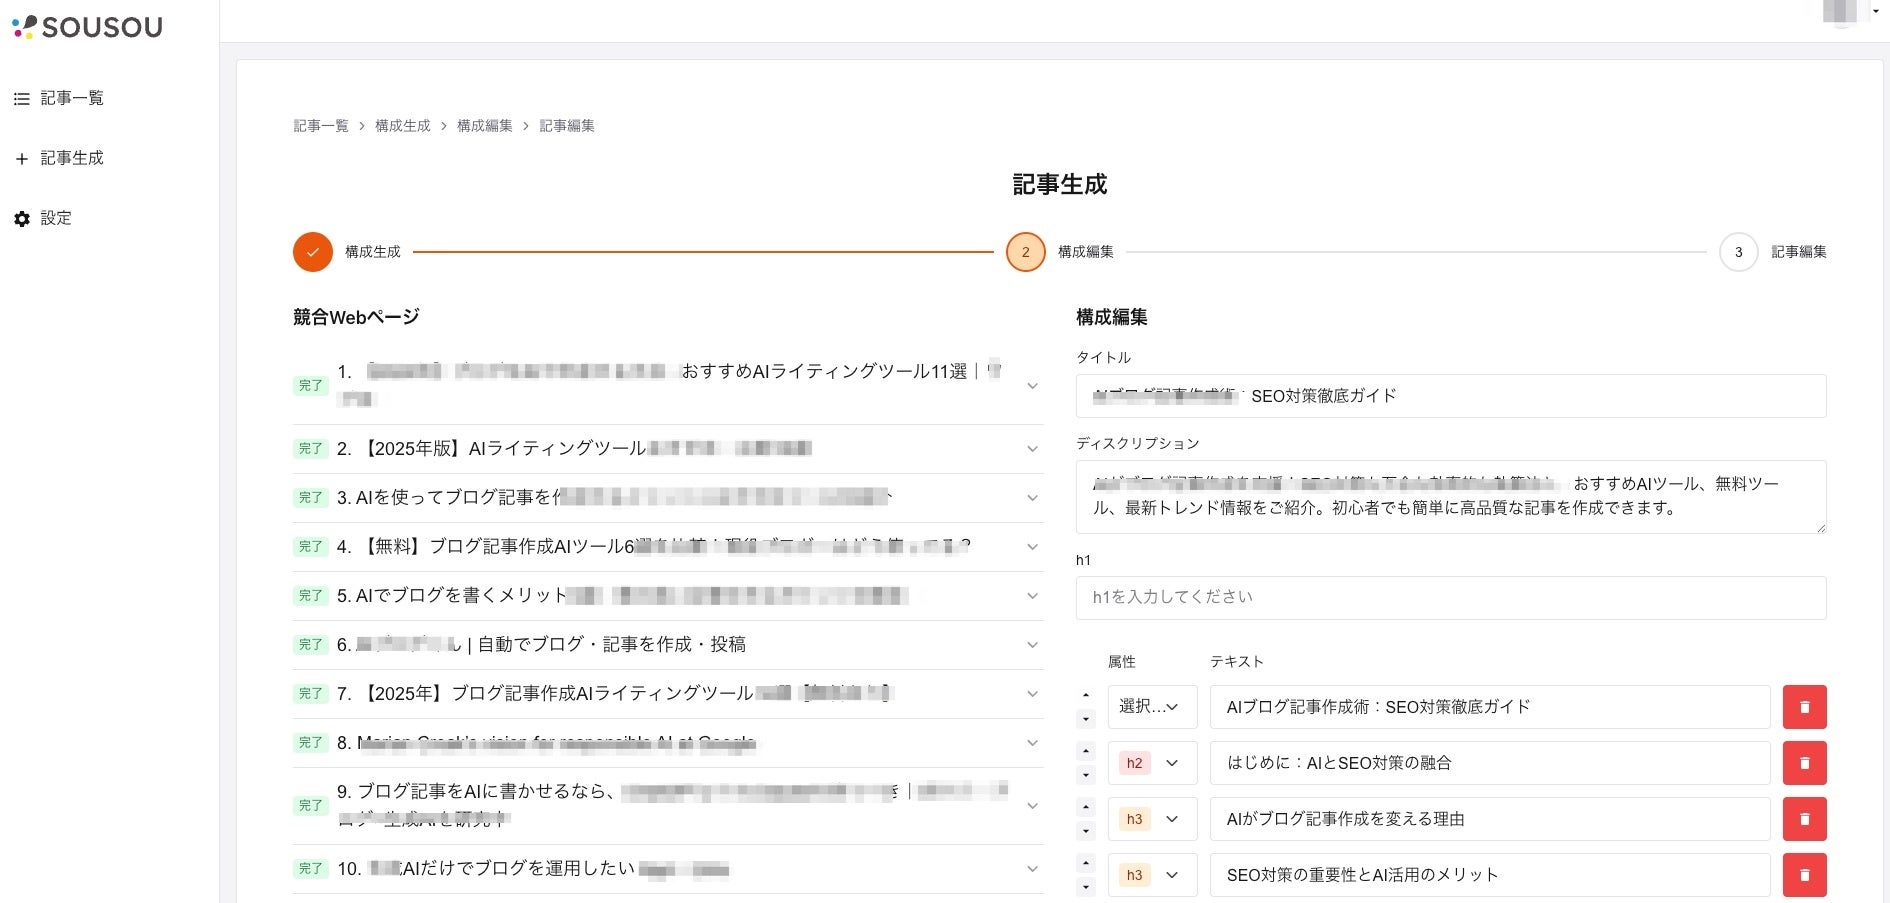Open h2 attribute dropdown for はじめに row
The width and height of the screenshot is (1890, 903).
tap(1152, 763)
